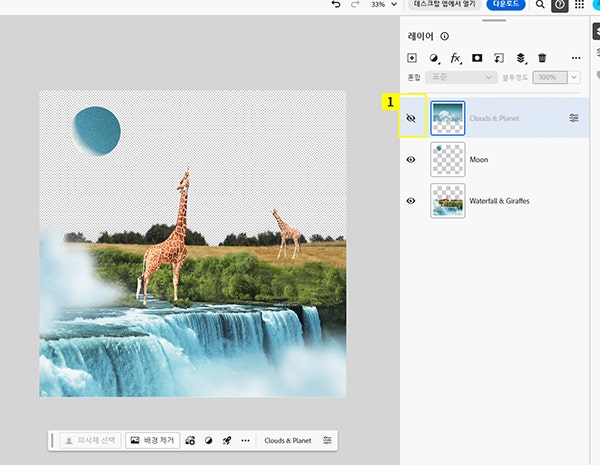Image resolution: width=600 pixels, height=465 pixels.
Task: Hide the Moon layer
Action: (x=410, y=160)
